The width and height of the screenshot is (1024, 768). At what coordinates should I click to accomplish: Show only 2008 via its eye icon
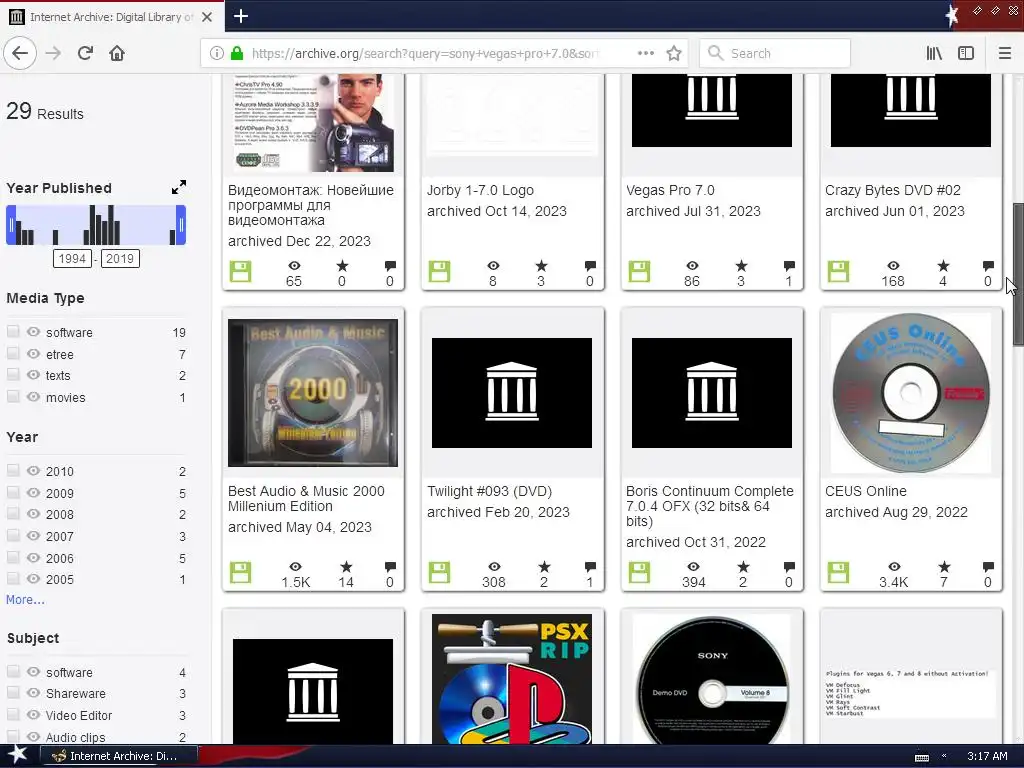tap(33, 514)
